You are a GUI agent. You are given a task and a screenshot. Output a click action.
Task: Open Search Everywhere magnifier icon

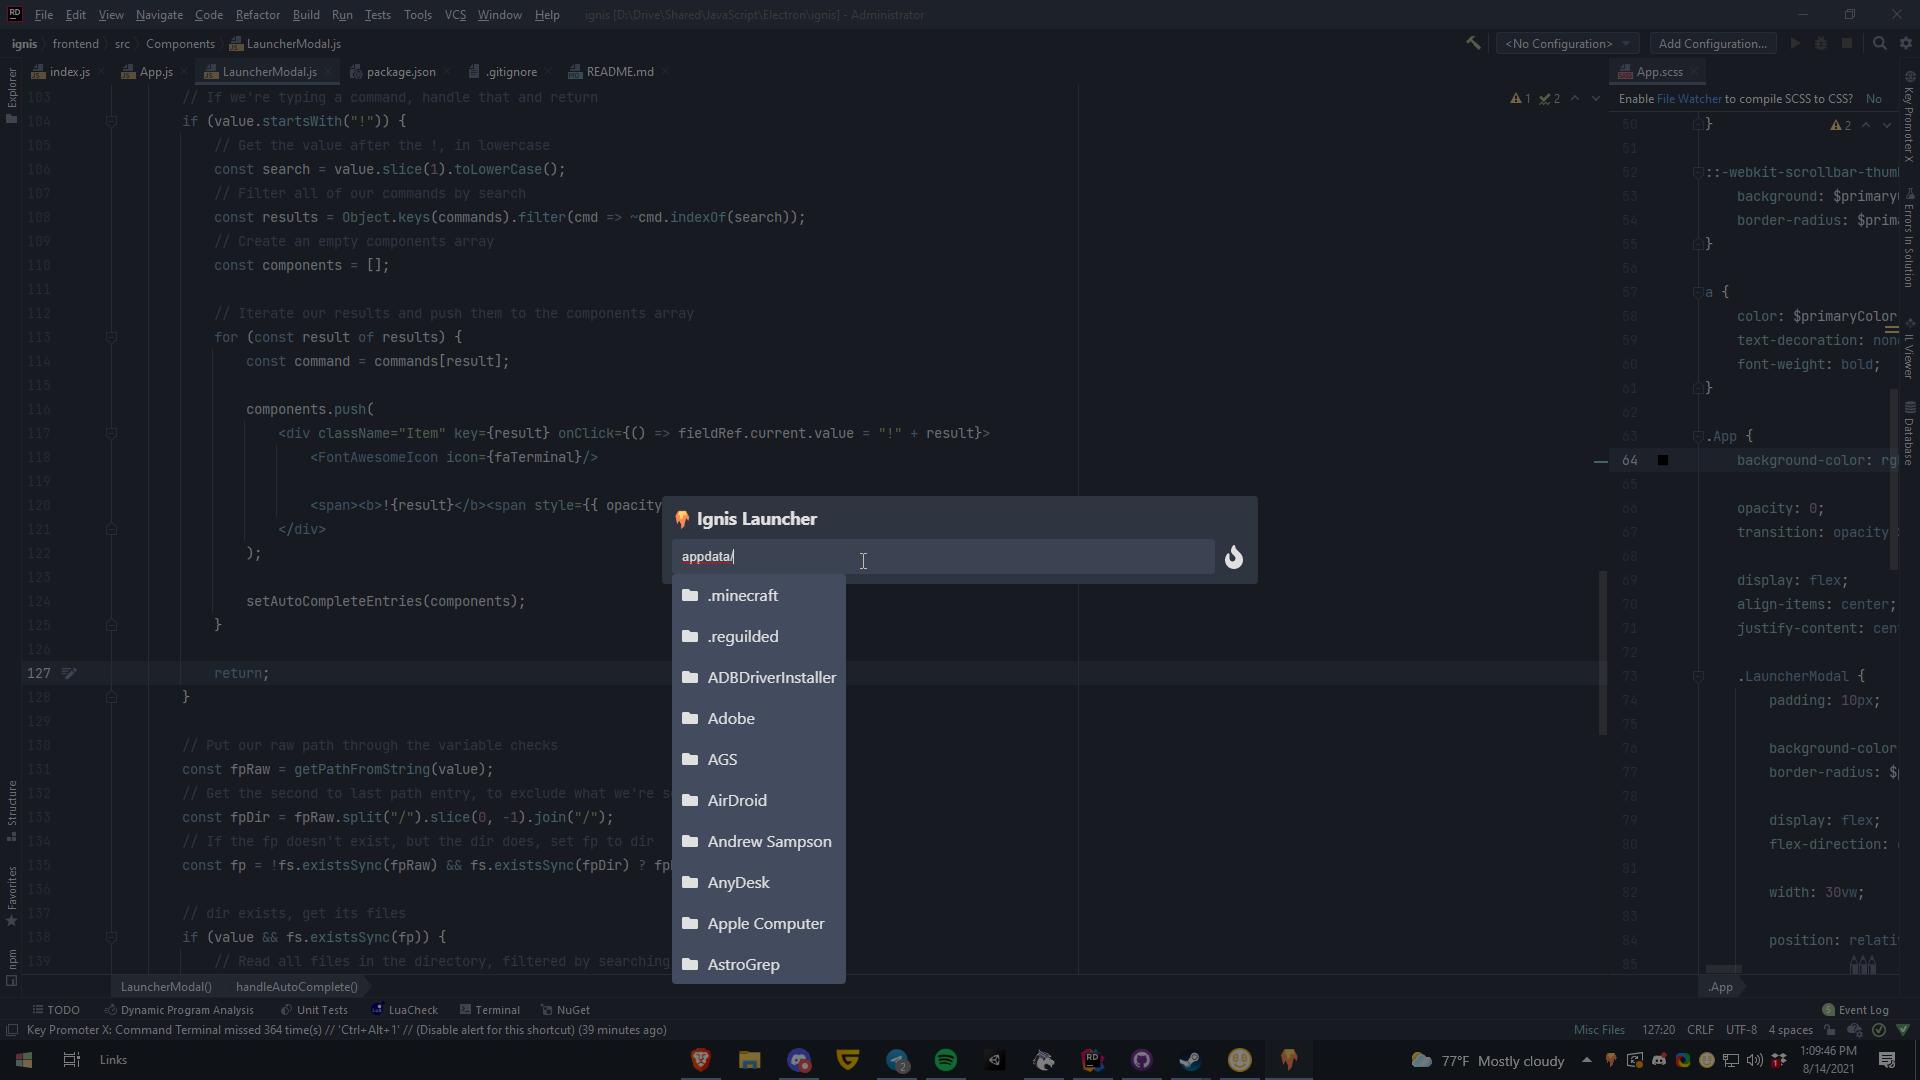point(1880,44)
